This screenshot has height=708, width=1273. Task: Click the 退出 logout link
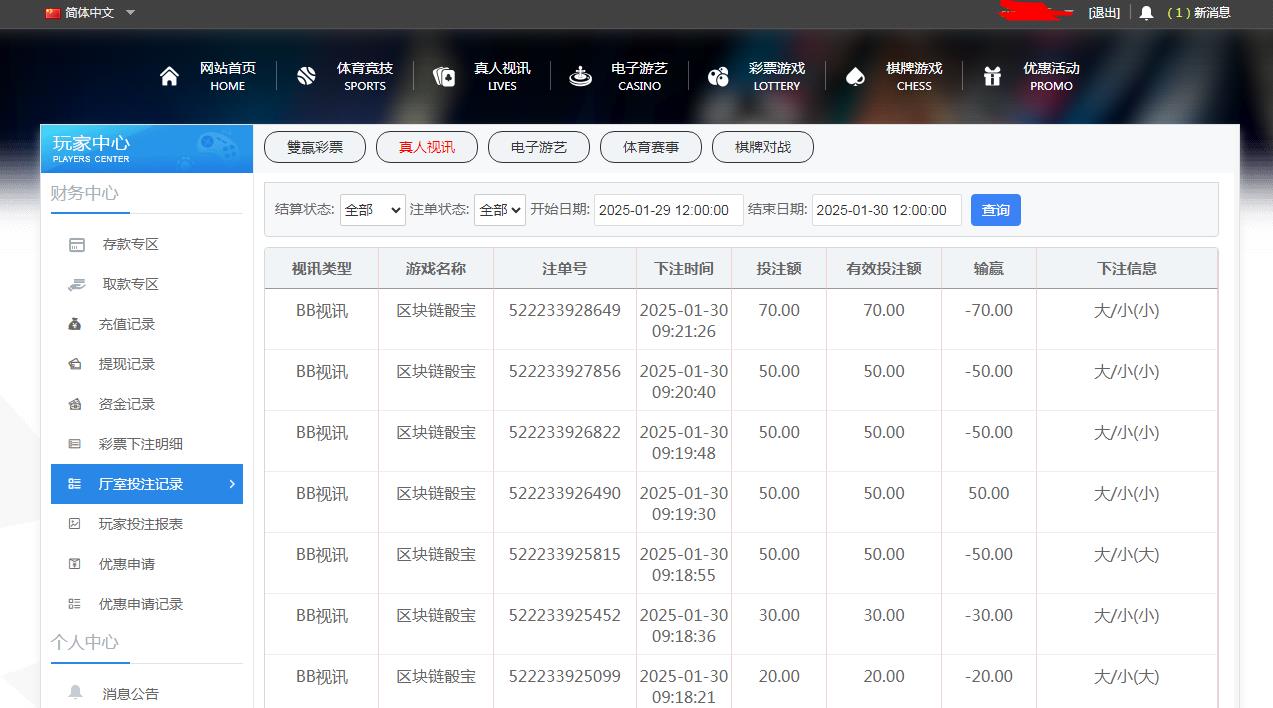pos(1104,13)
